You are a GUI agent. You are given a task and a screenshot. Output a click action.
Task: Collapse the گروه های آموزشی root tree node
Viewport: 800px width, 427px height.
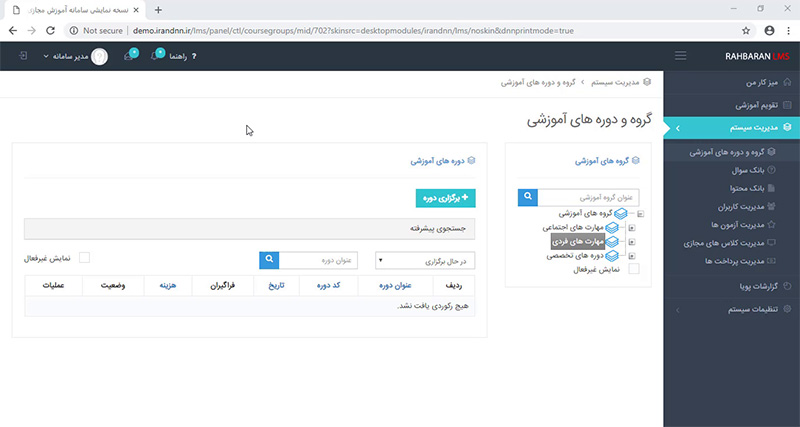[x=640, y=213]
